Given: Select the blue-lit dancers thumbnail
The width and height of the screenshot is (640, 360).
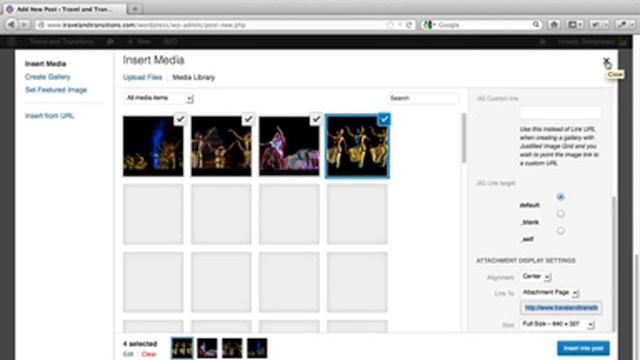Looking at the screenshot, I should coord(153,146).
